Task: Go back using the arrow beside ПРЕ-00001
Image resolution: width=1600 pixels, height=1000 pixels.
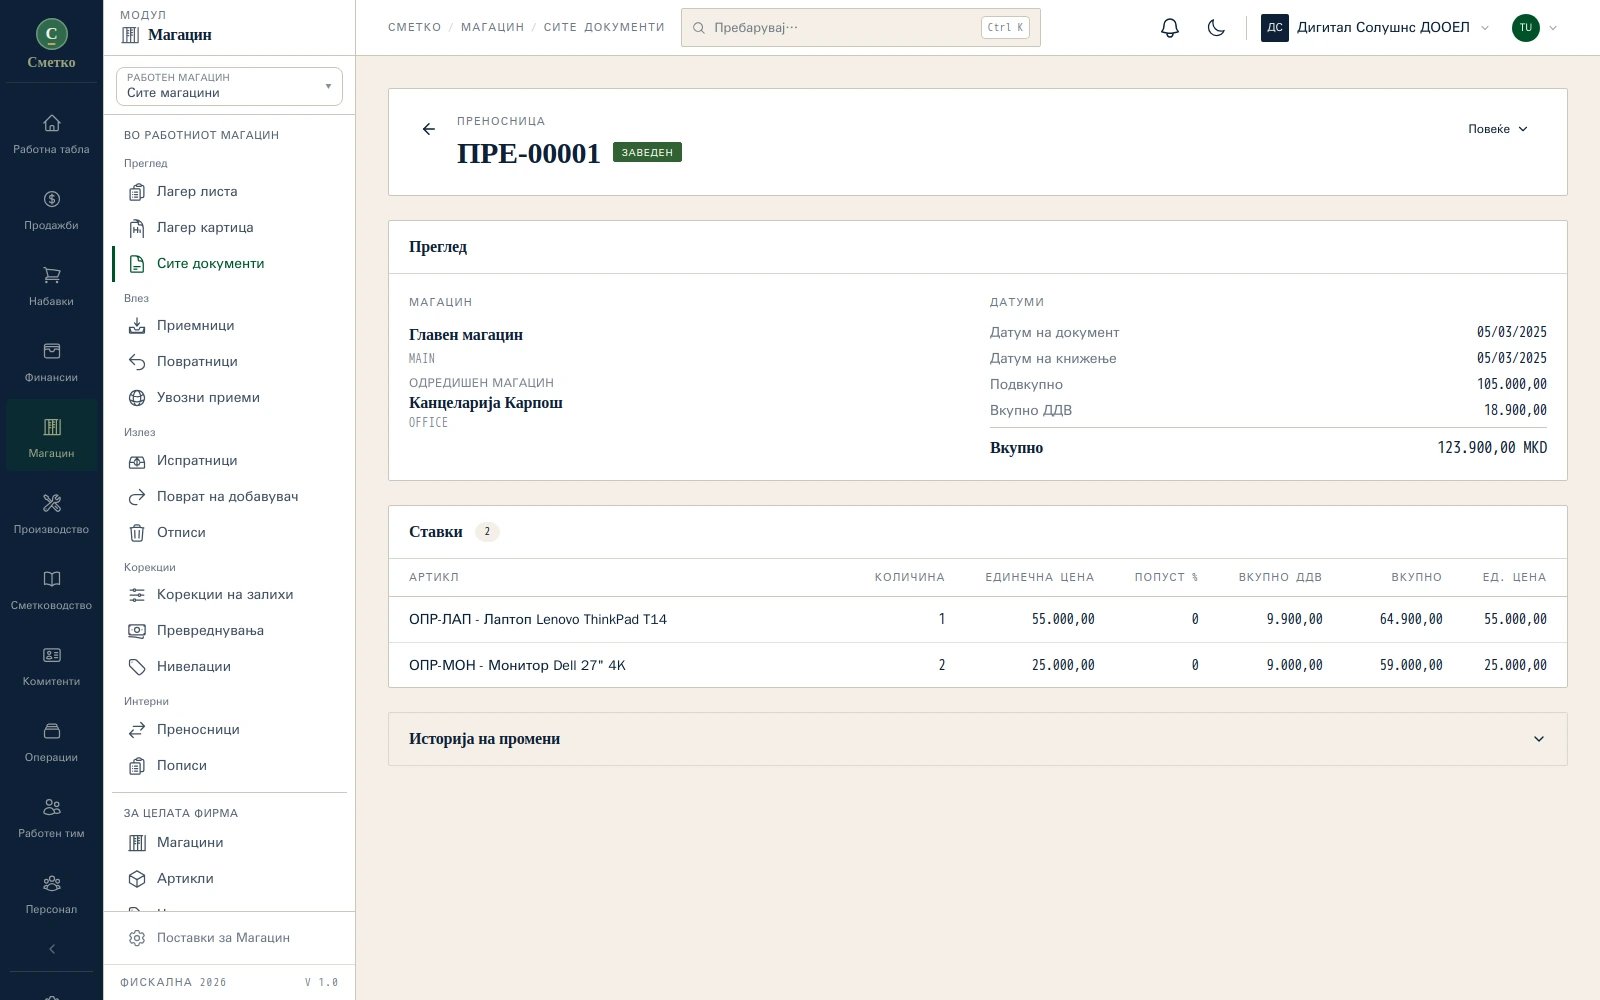Action: [x=429, y=129]
